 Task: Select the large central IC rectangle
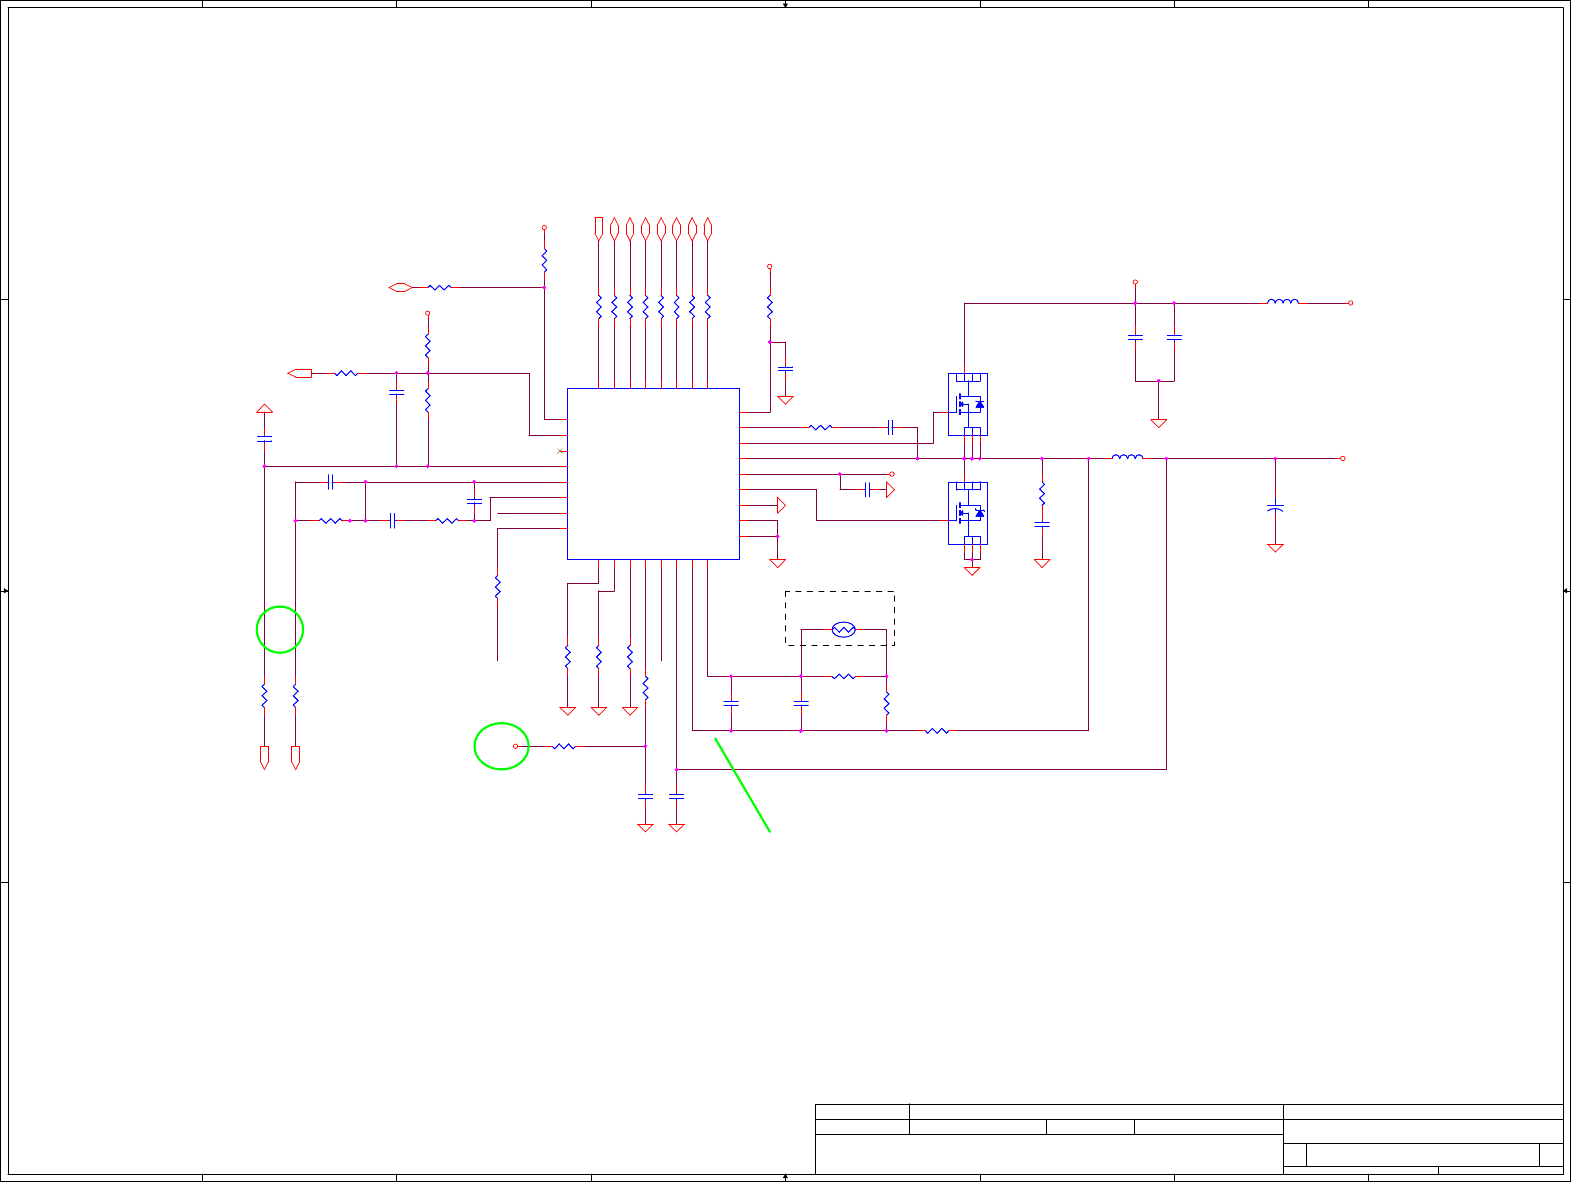click(x=653, y=474)
